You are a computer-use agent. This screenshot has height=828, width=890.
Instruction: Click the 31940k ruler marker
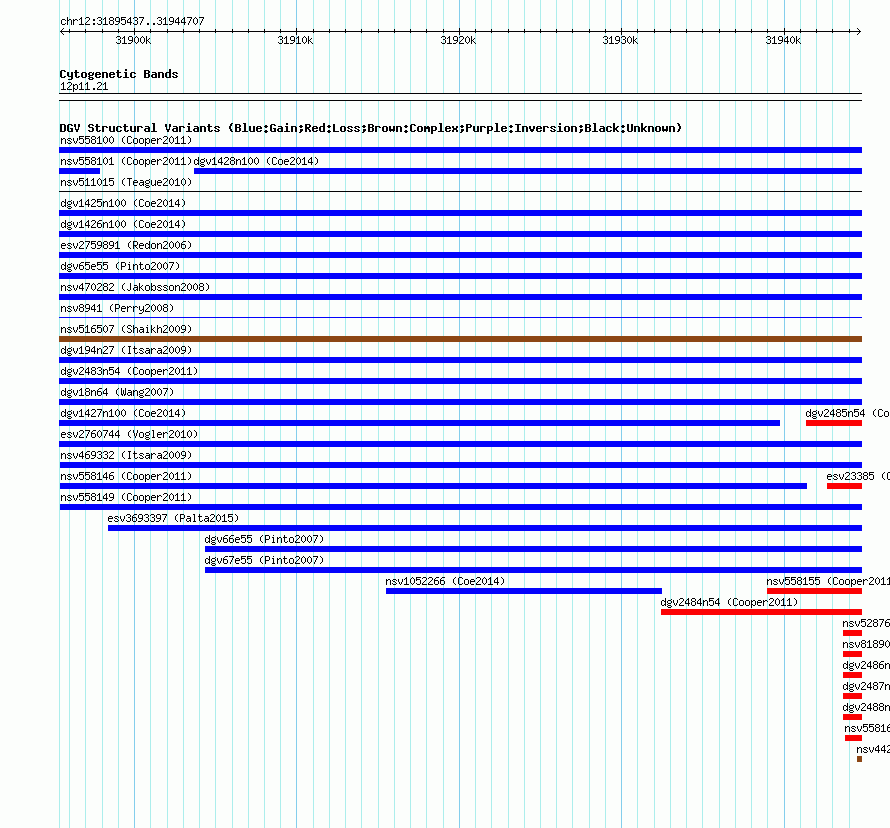[783, 40]
